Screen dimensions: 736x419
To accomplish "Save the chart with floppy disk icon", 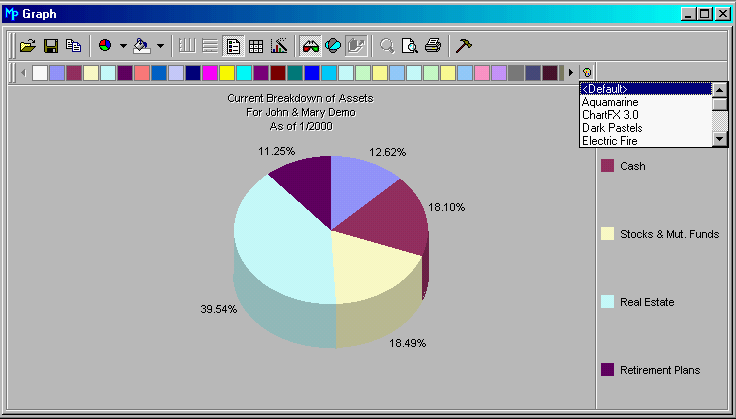I will tap(51, 46).
